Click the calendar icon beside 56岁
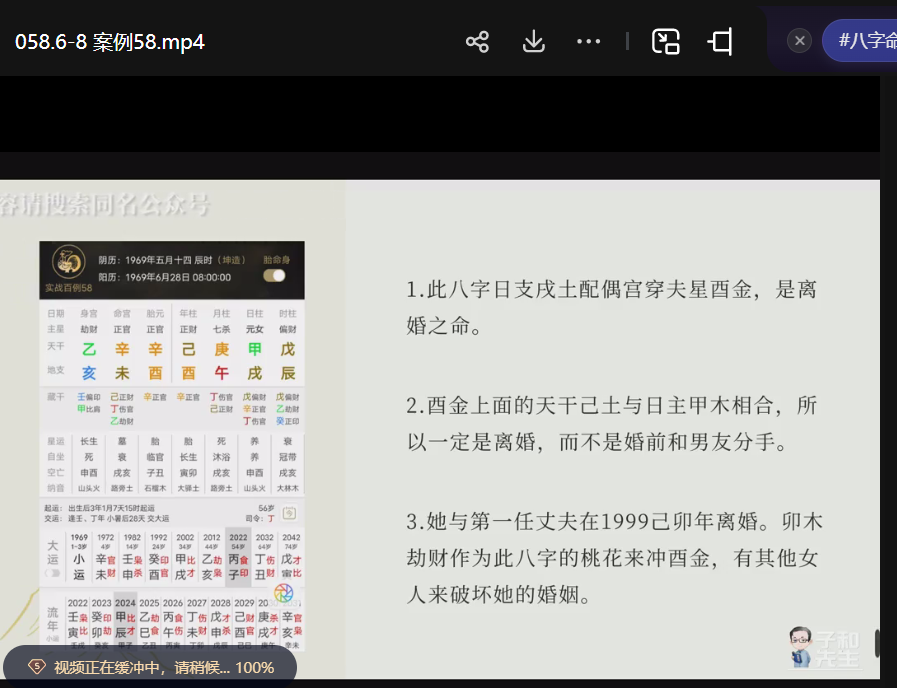Viewport: 897px width, 688px height. click(289, 513)
